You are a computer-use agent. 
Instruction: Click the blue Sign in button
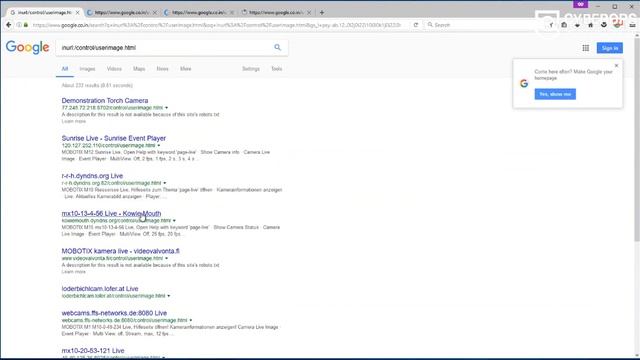click(x=610, y=48)
